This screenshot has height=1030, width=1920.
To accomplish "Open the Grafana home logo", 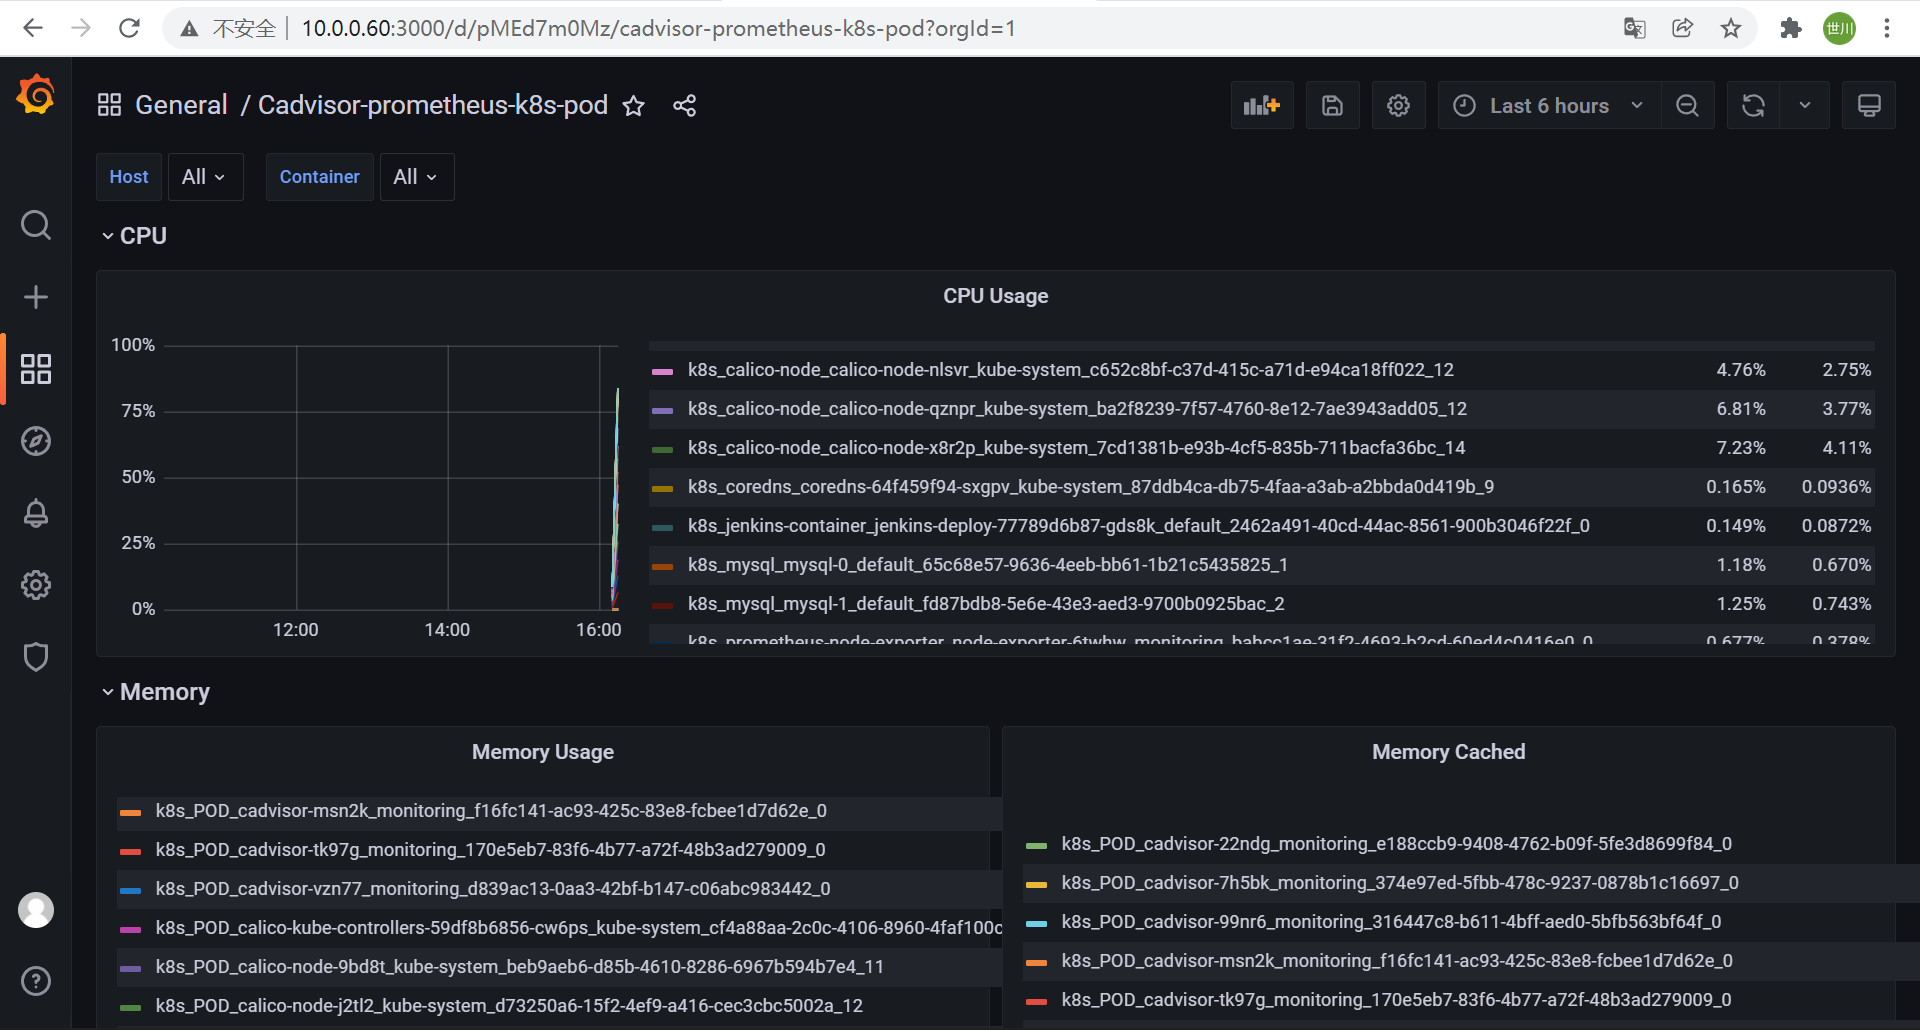I will pyautogui.click(x=36, y=95).
